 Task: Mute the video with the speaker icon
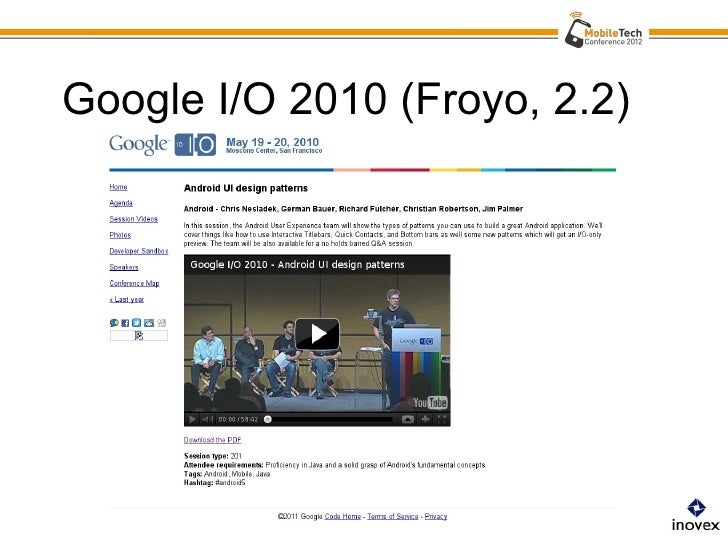pos(207,420)
